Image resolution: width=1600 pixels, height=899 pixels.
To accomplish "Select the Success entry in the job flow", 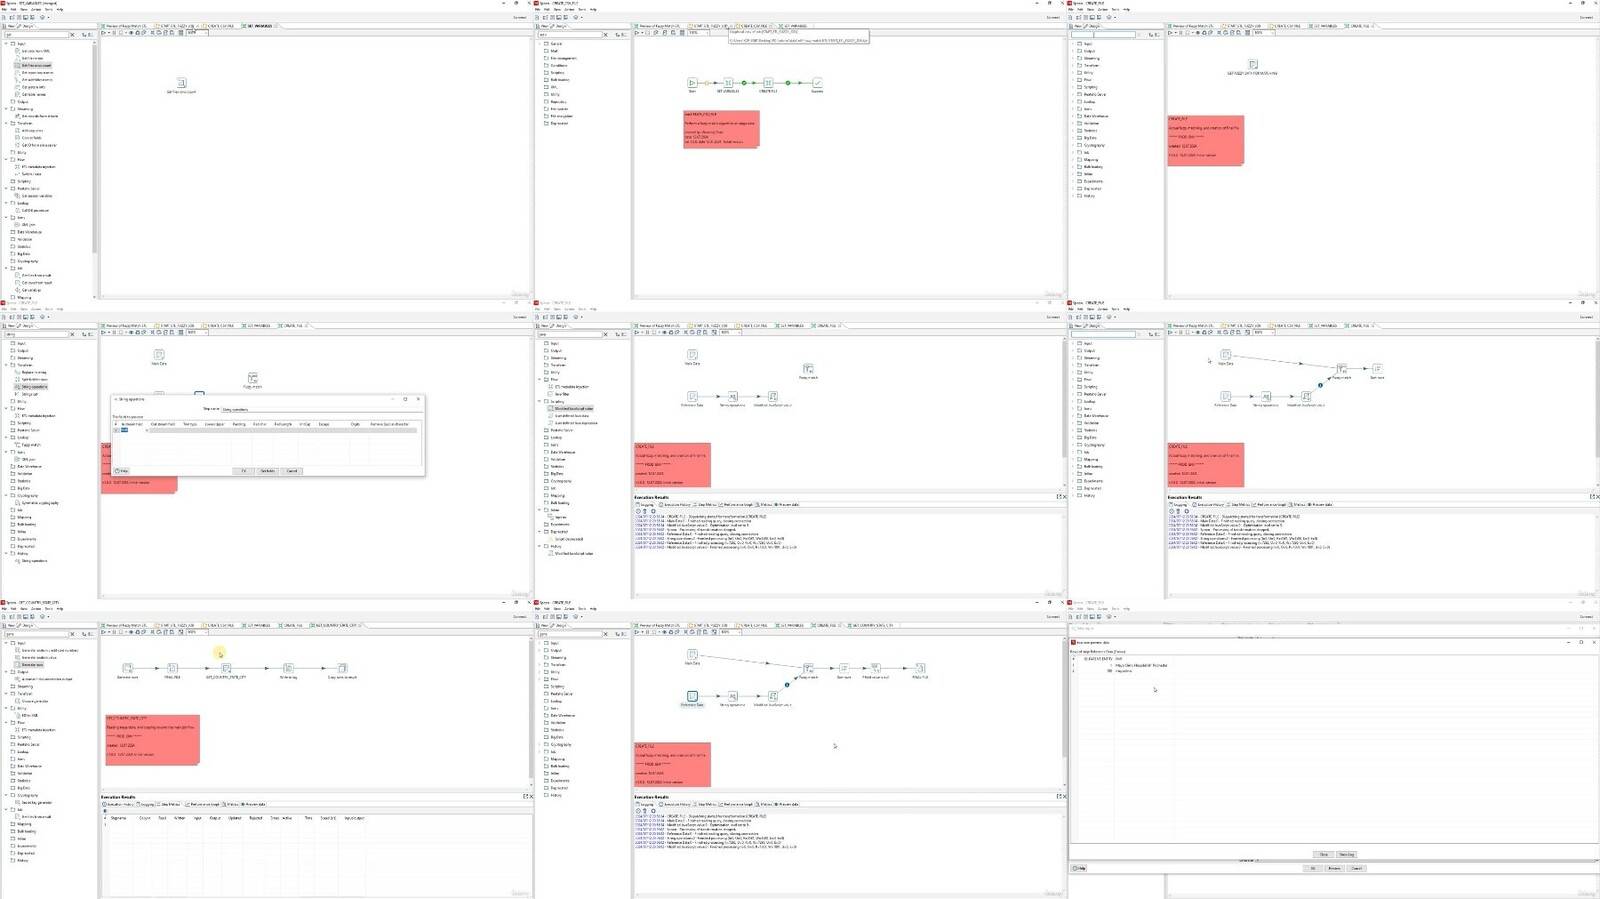I will 817,83.
